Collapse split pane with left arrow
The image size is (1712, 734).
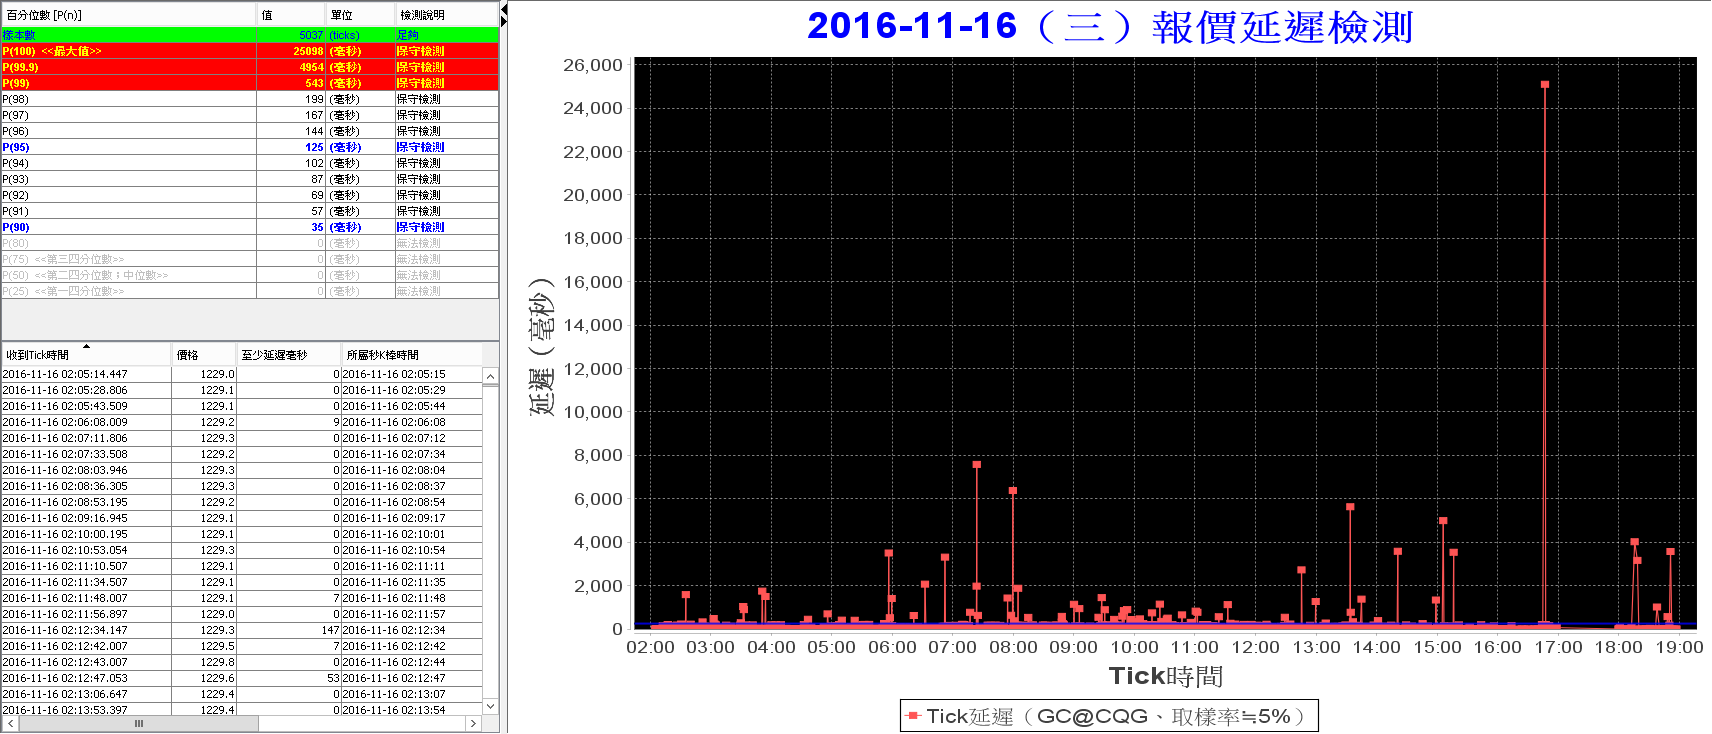point(504,8)
